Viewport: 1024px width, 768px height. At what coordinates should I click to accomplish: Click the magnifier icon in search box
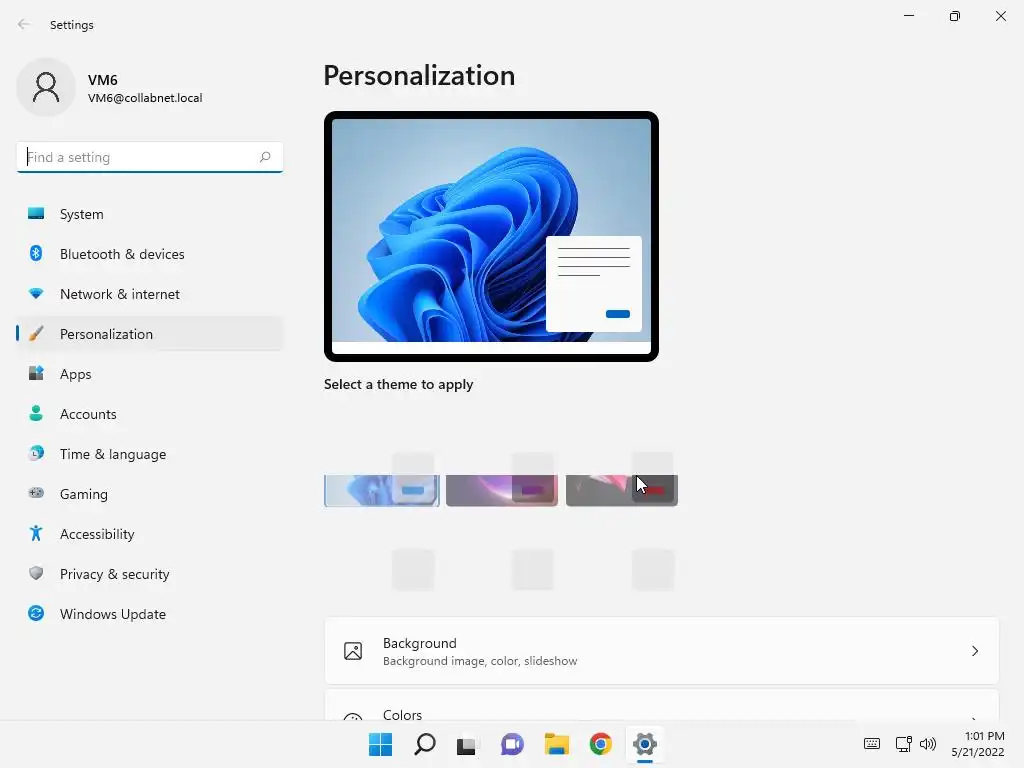point(264,157)
